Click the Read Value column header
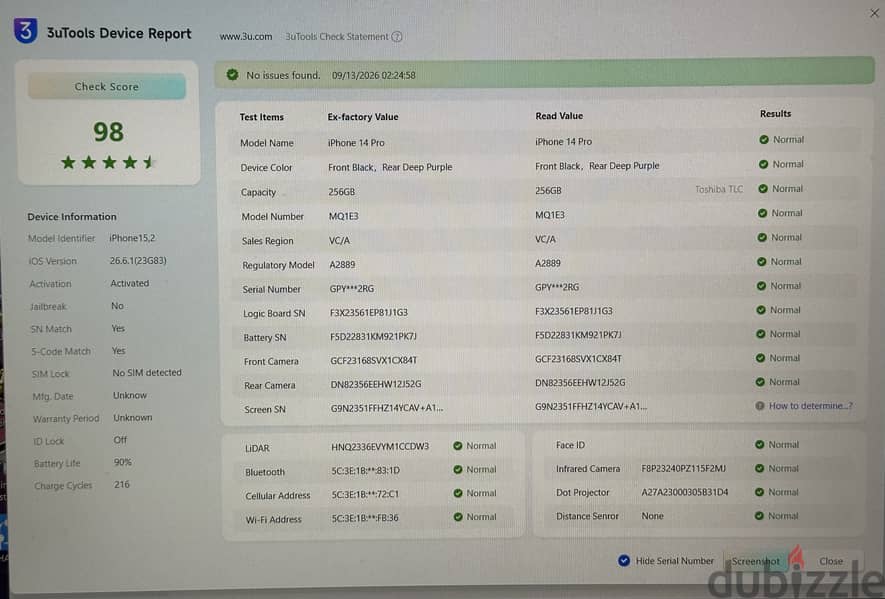885x599 pixels. [x=559, y=116]
